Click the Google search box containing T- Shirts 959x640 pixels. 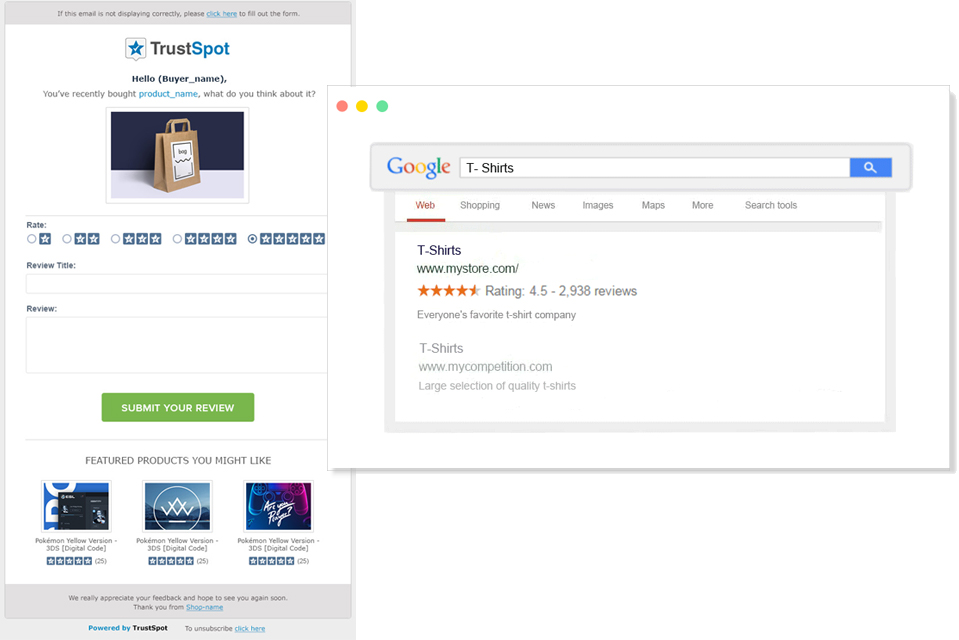[654, 168]
